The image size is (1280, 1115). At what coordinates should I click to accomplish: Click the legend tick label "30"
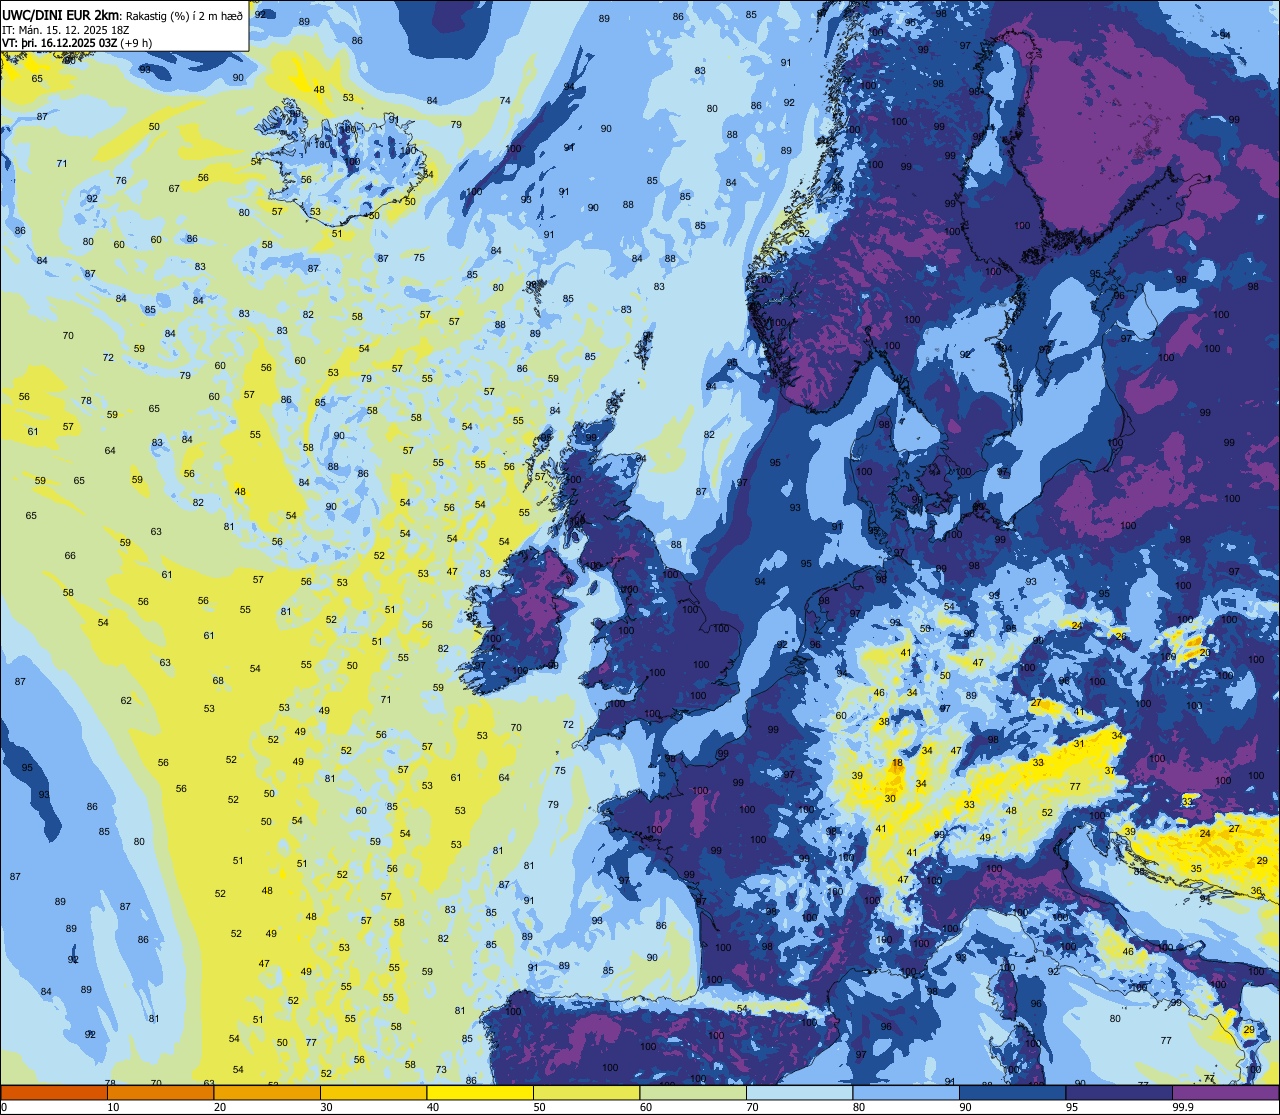point(326,1107)
